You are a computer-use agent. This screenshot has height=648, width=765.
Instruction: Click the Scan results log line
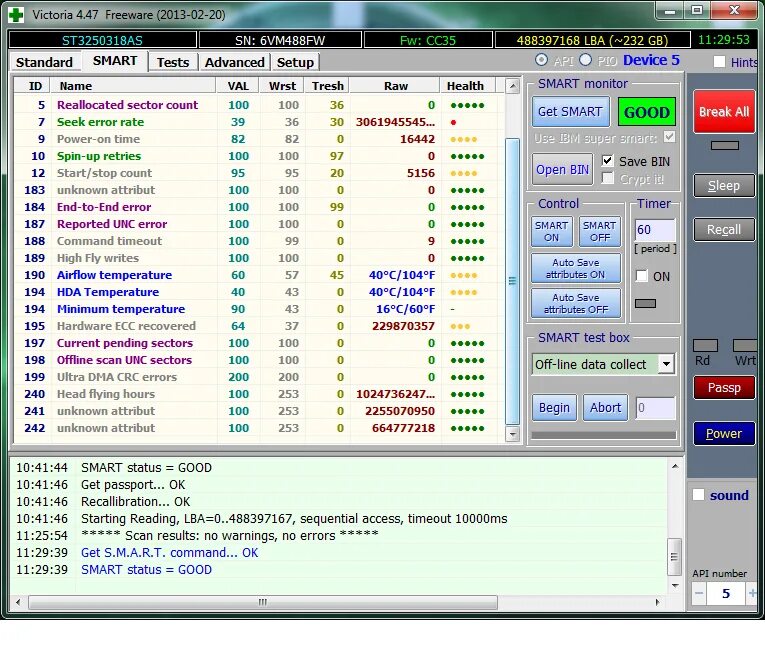pyautogui.click(x=230, y=535)
